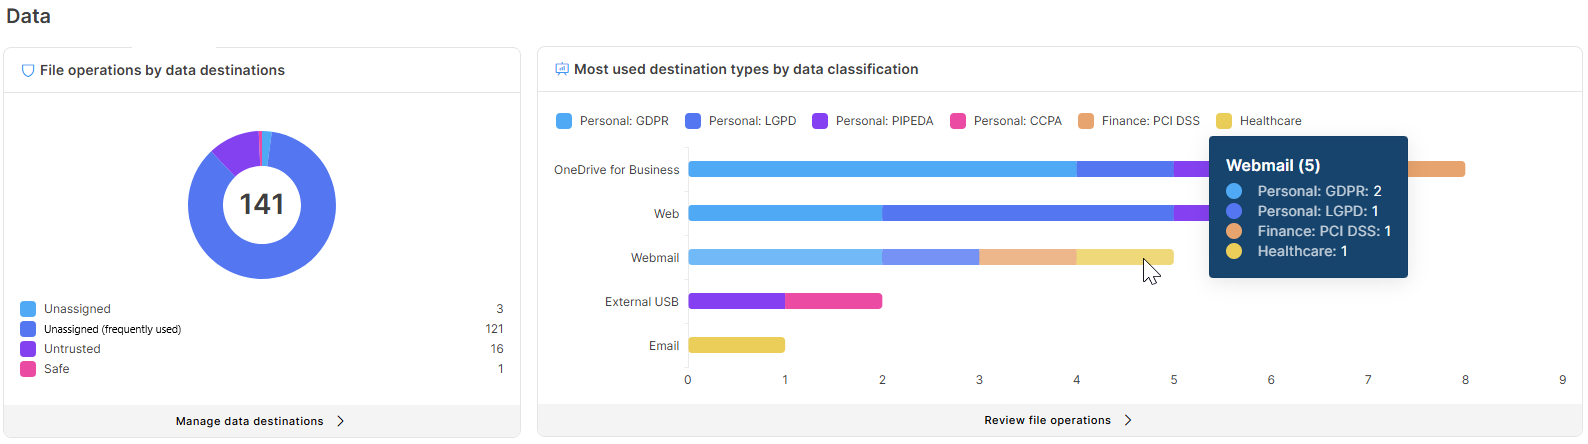Click the 141 donut chart center
This screenshot has height=444, width=1588.
coord(262,204)
